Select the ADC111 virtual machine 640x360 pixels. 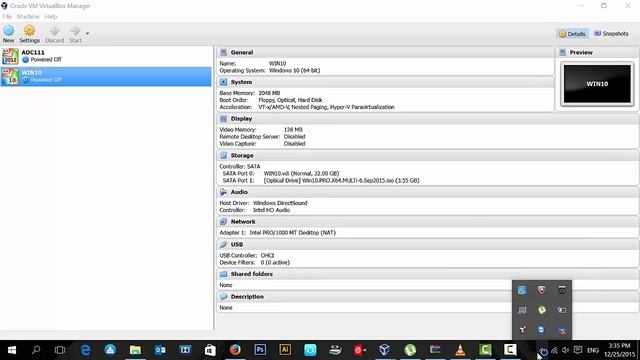pyautogui.click(x=106, y=56)
